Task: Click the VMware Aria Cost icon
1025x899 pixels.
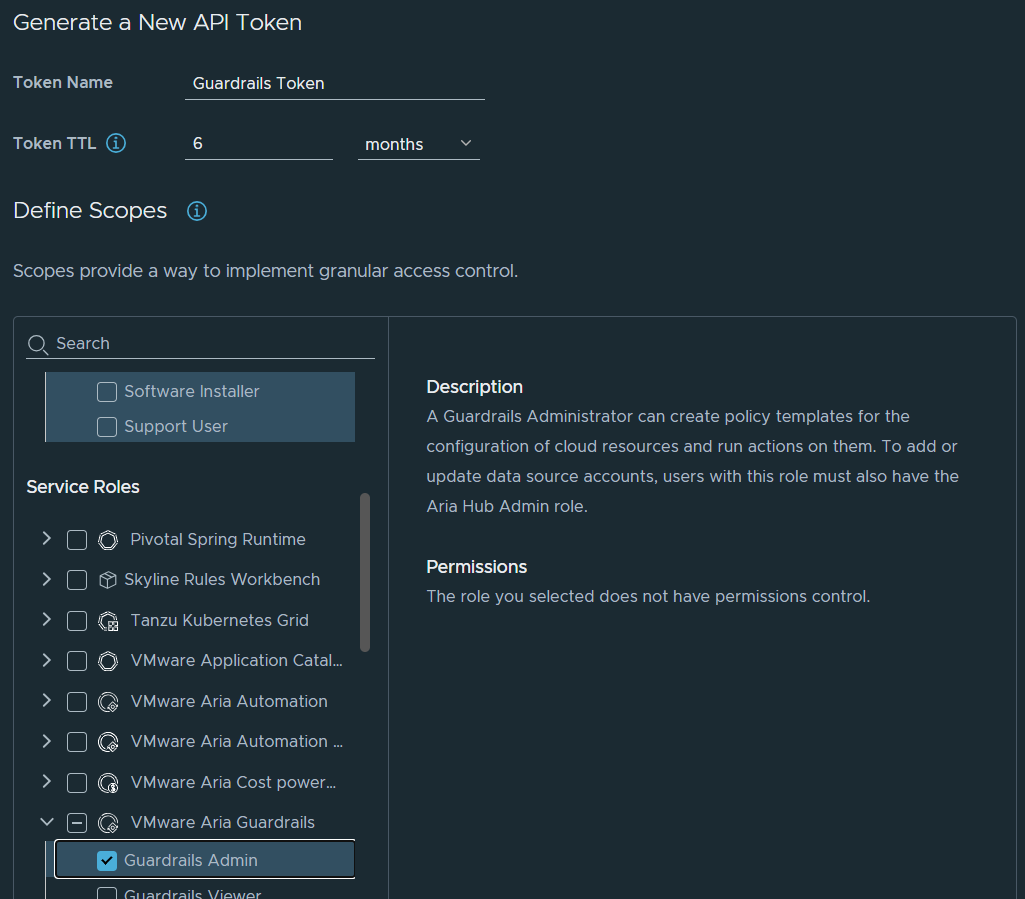Action: coord(108,783)
